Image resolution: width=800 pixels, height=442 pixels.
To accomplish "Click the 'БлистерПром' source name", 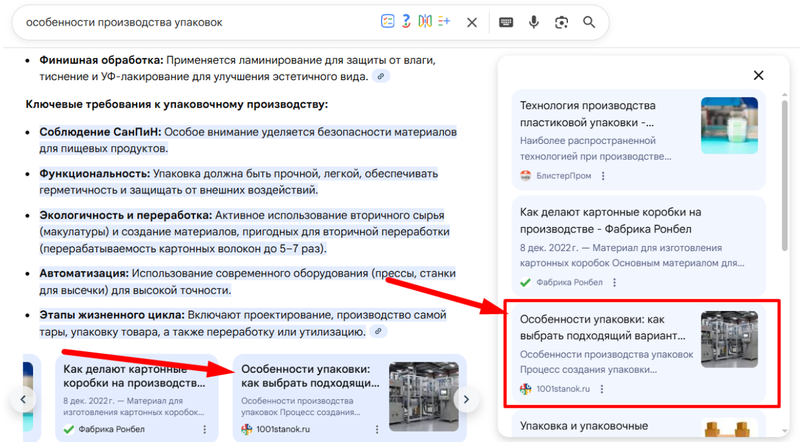I will [x=564, y=176].
